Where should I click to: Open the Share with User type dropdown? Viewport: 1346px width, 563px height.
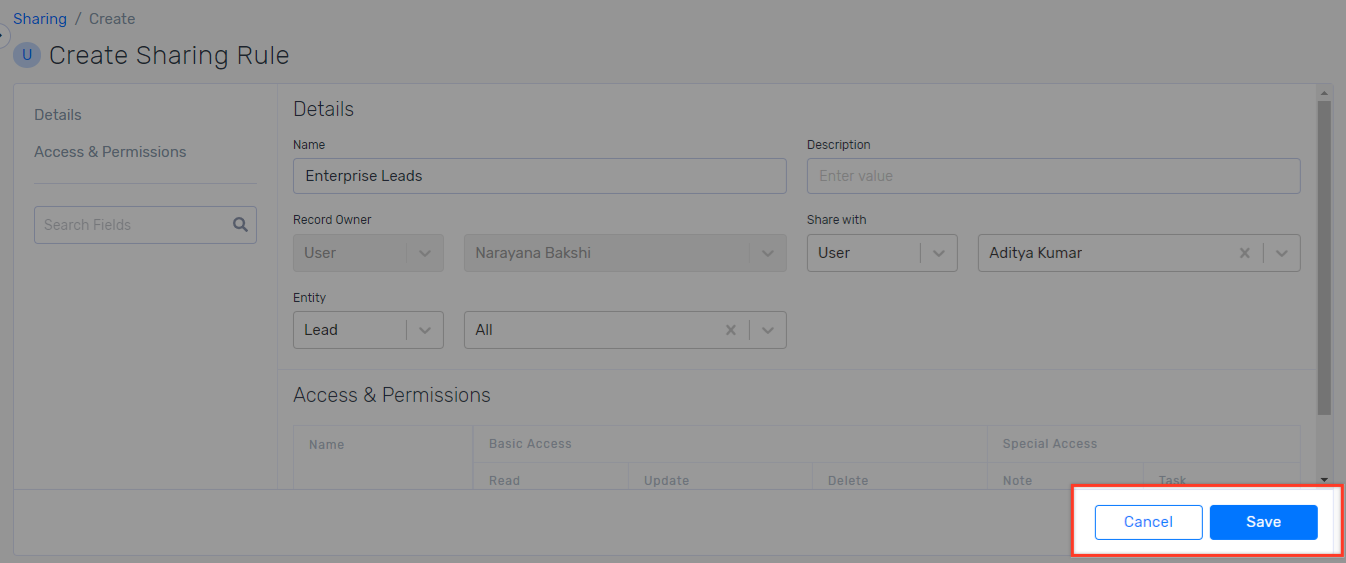(882, 253)
